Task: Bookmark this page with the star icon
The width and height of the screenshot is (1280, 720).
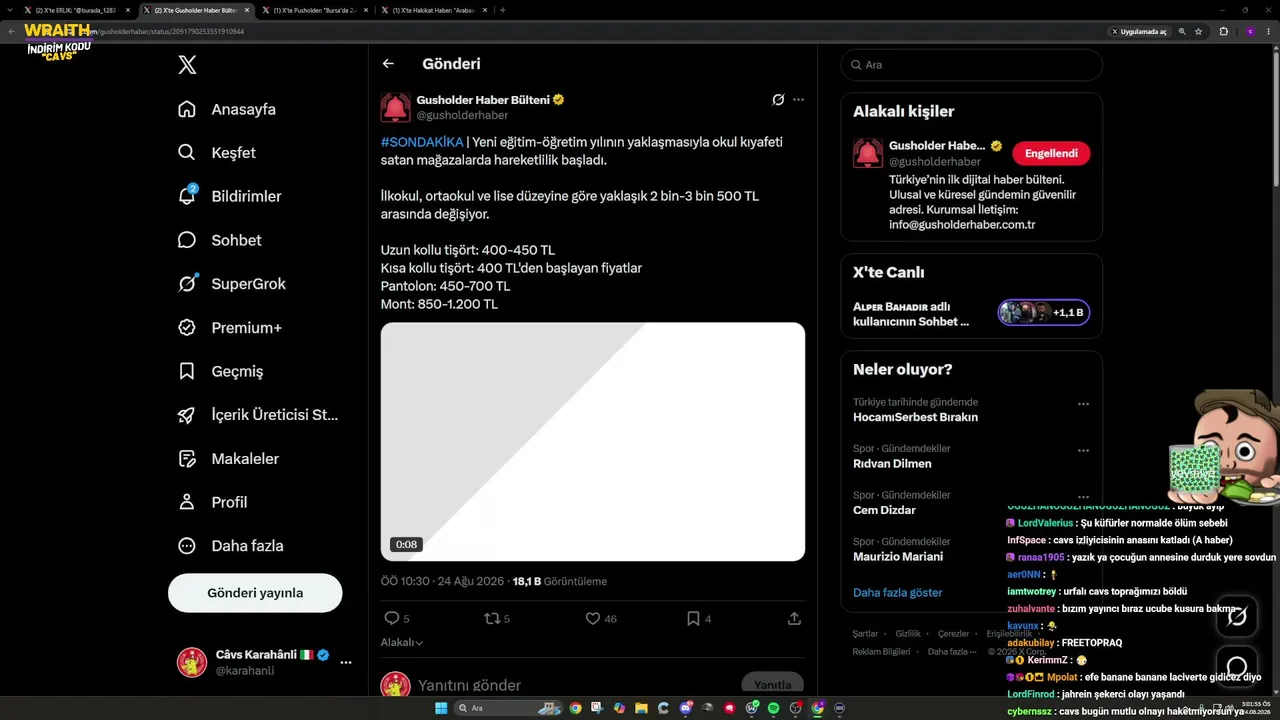Action: click(x=1198, y=31)
